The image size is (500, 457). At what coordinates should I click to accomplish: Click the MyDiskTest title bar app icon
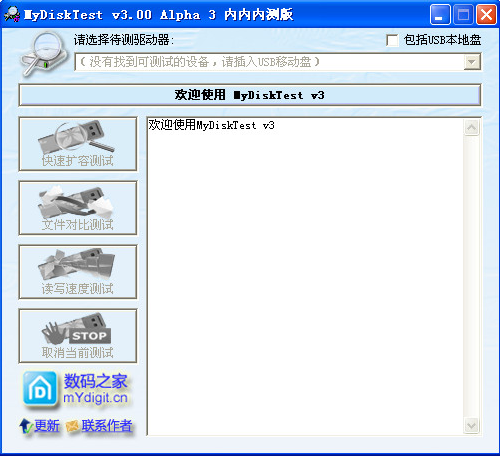point(12,15)
